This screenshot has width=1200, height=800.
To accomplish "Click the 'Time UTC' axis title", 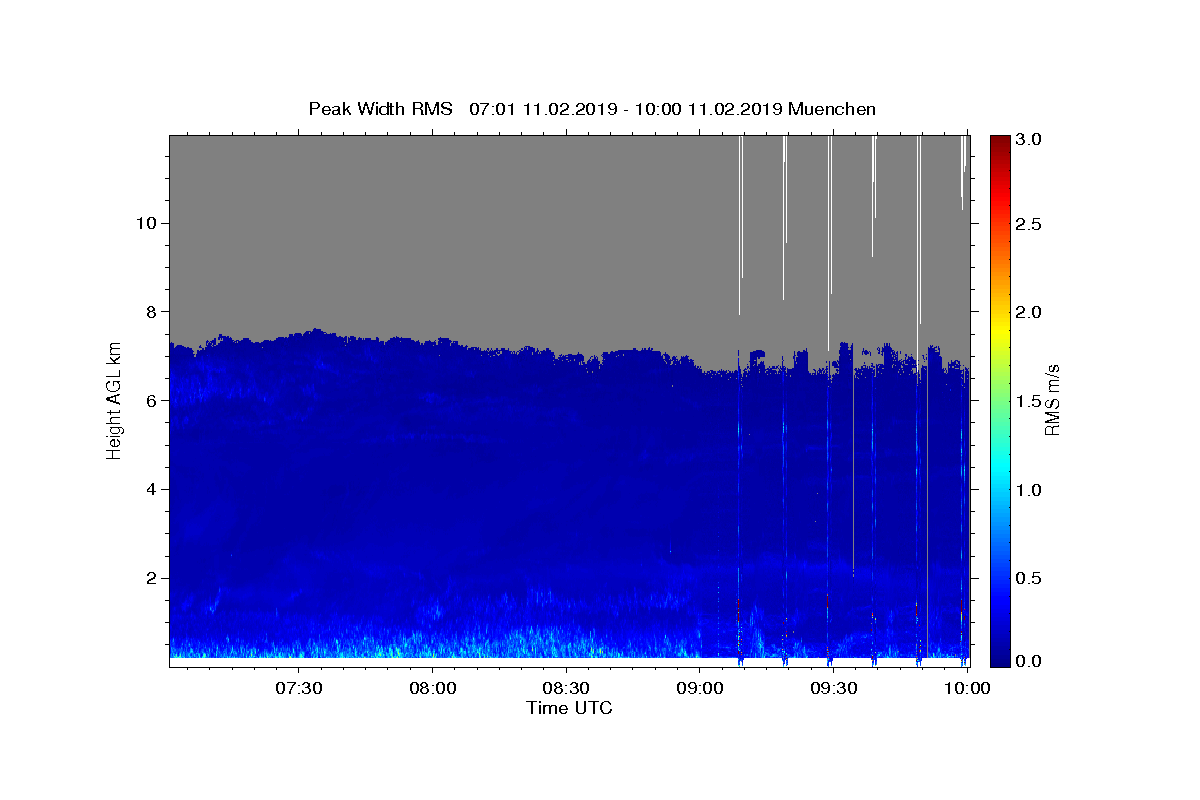I will [570, 709].
